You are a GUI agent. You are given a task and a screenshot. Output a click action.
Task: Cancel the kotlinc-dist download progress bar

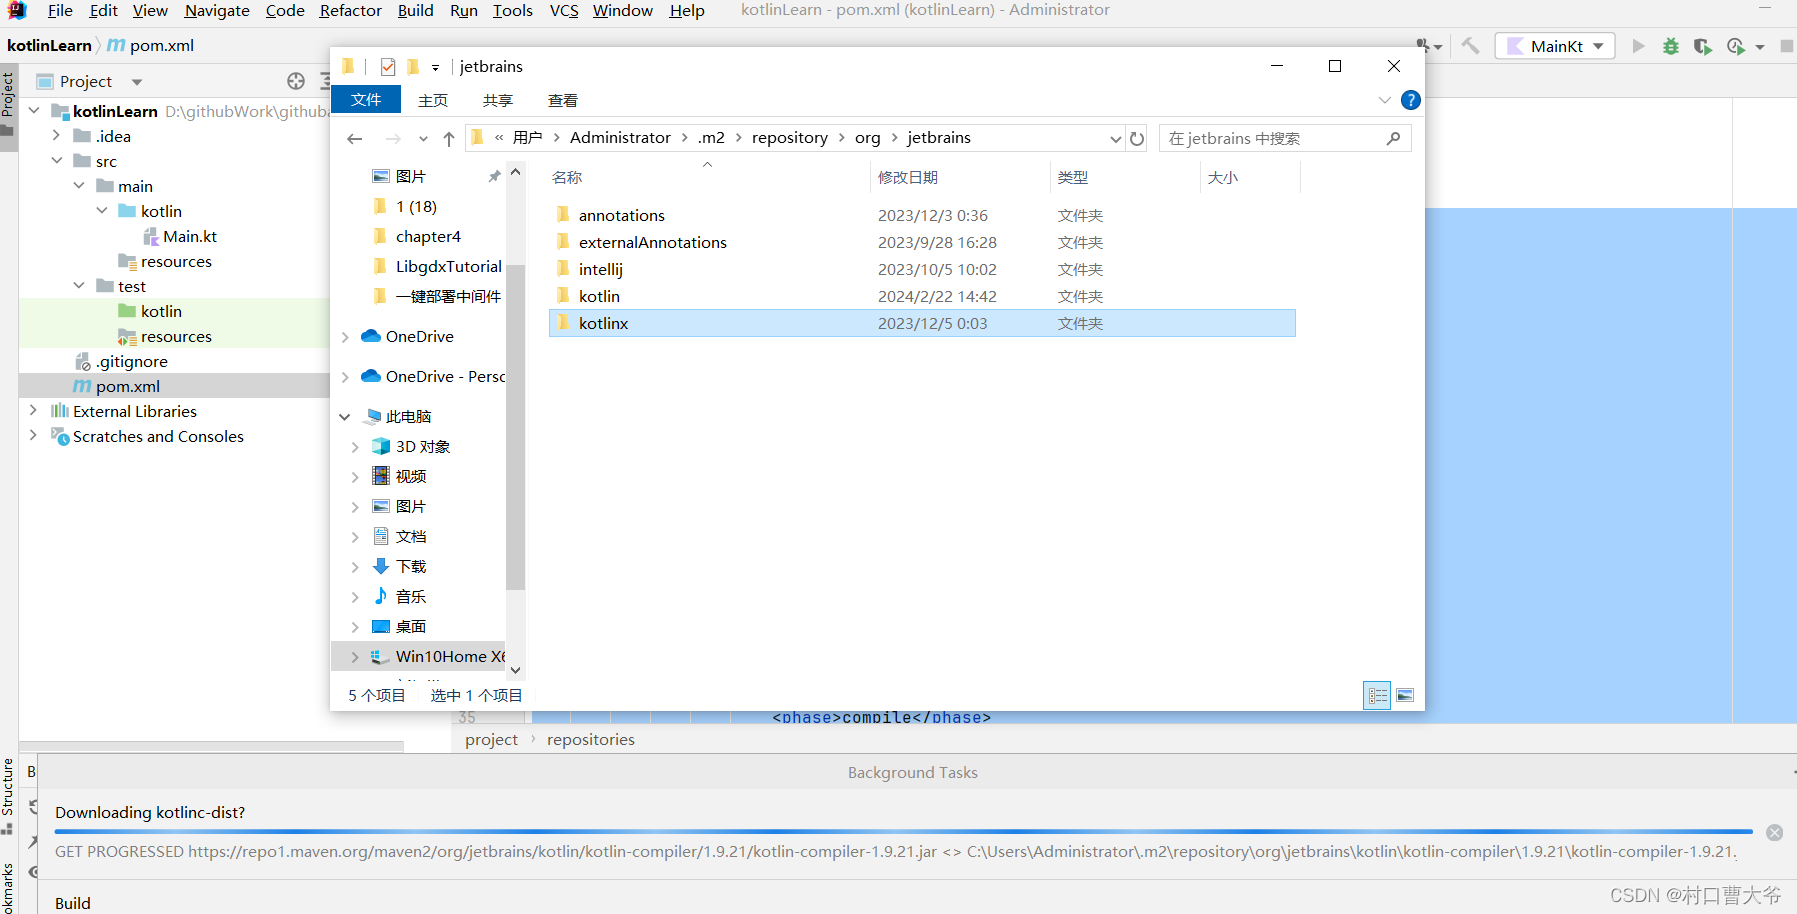(x=1775, y=832)
